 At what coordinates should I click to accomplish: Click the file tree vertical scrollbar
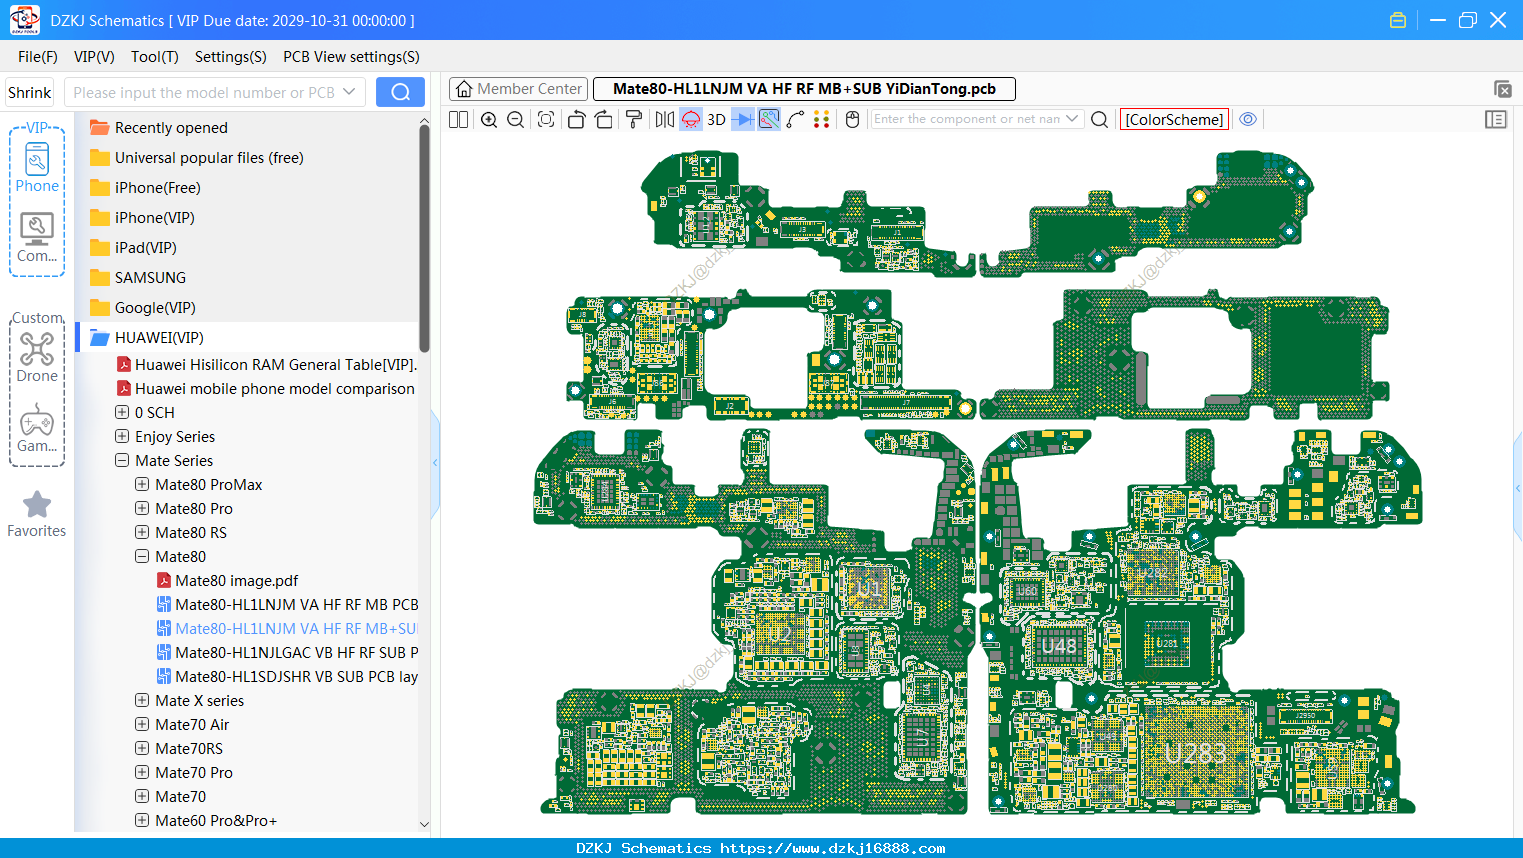click(x=424, y=238)
